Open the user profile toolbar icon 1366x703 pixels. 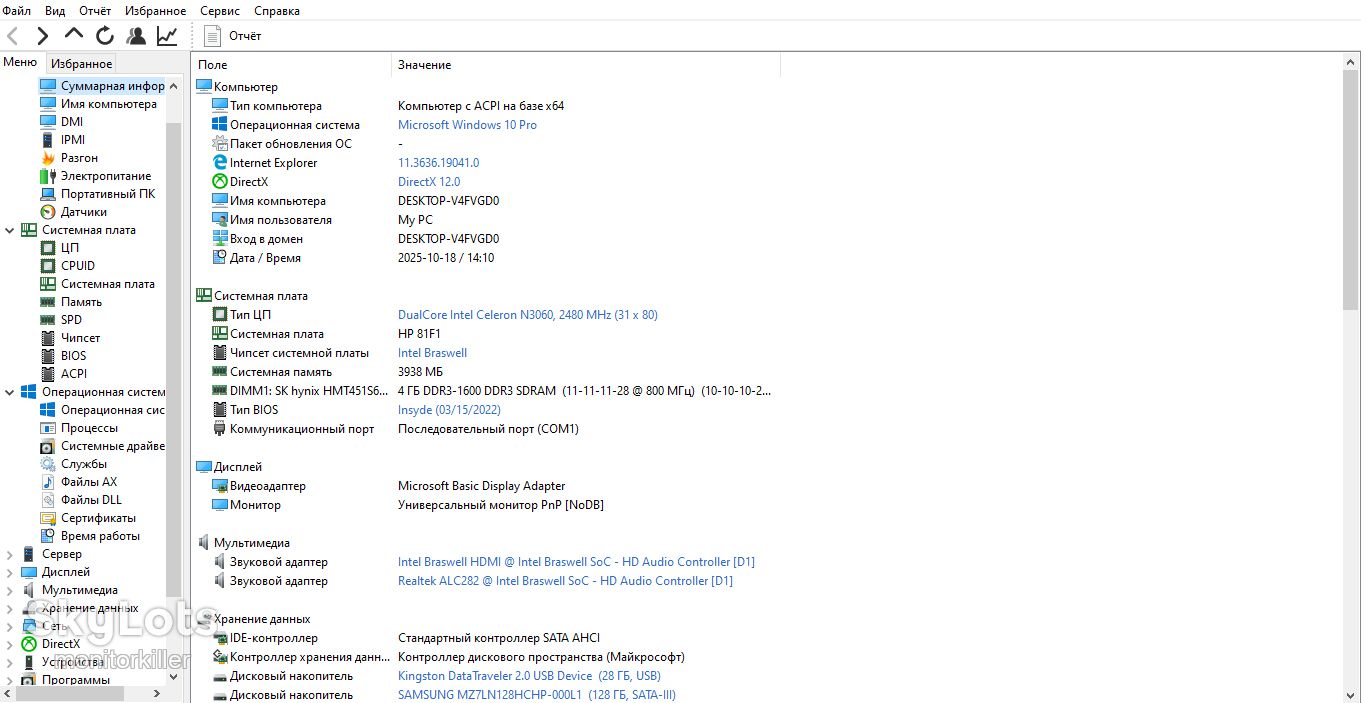point(136,36)
